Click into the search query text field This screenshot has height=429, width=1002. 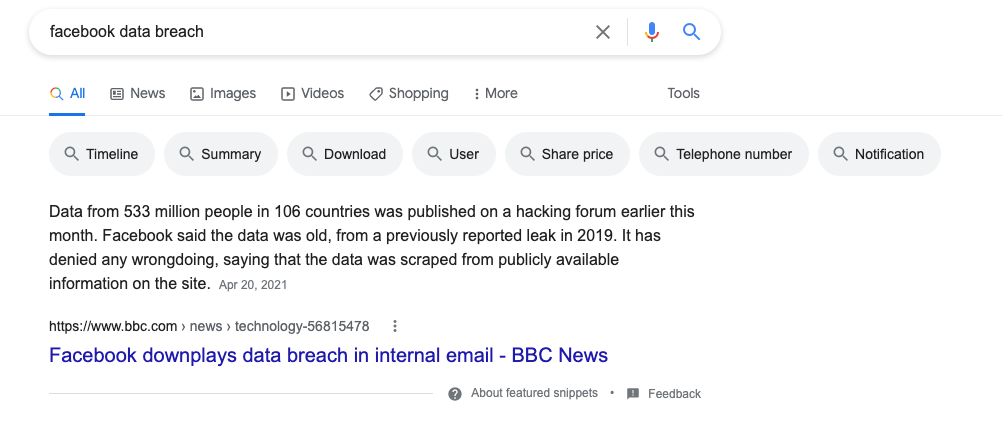pos(300,32)
